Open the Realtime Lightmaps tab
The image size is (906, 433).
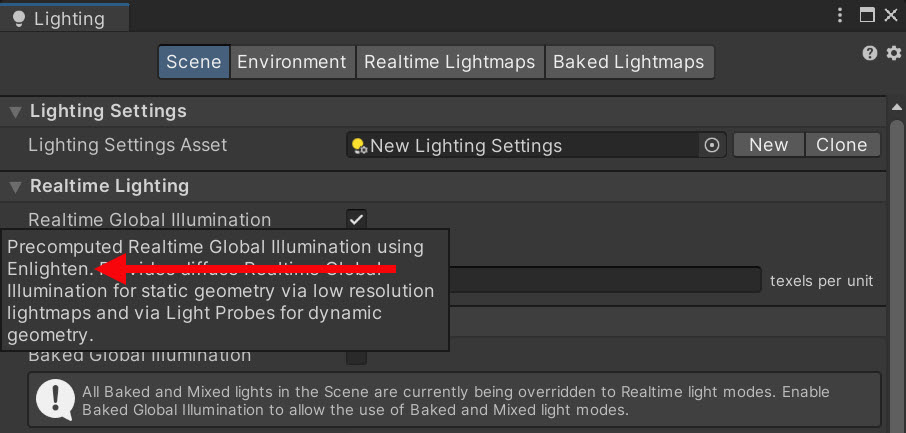point(450,62)
